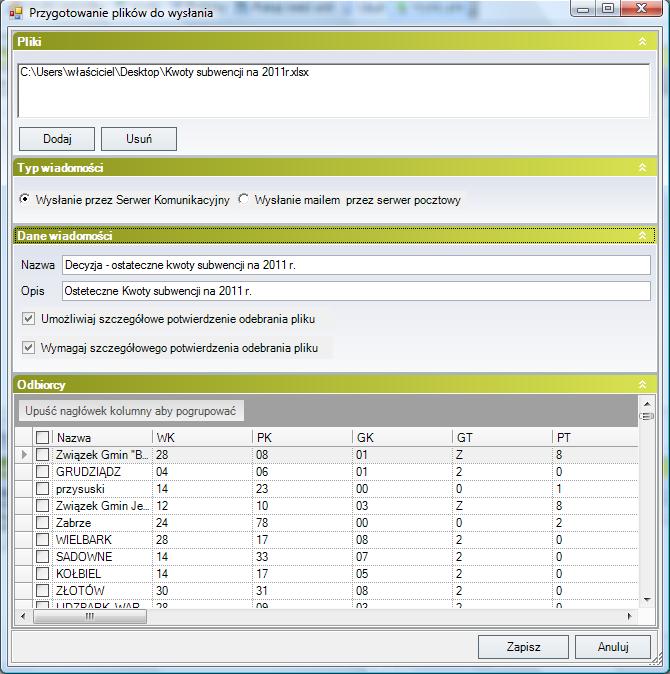Click the horizontal scrollbar thumb
The image size is (670, 674).
pos(90,616)
